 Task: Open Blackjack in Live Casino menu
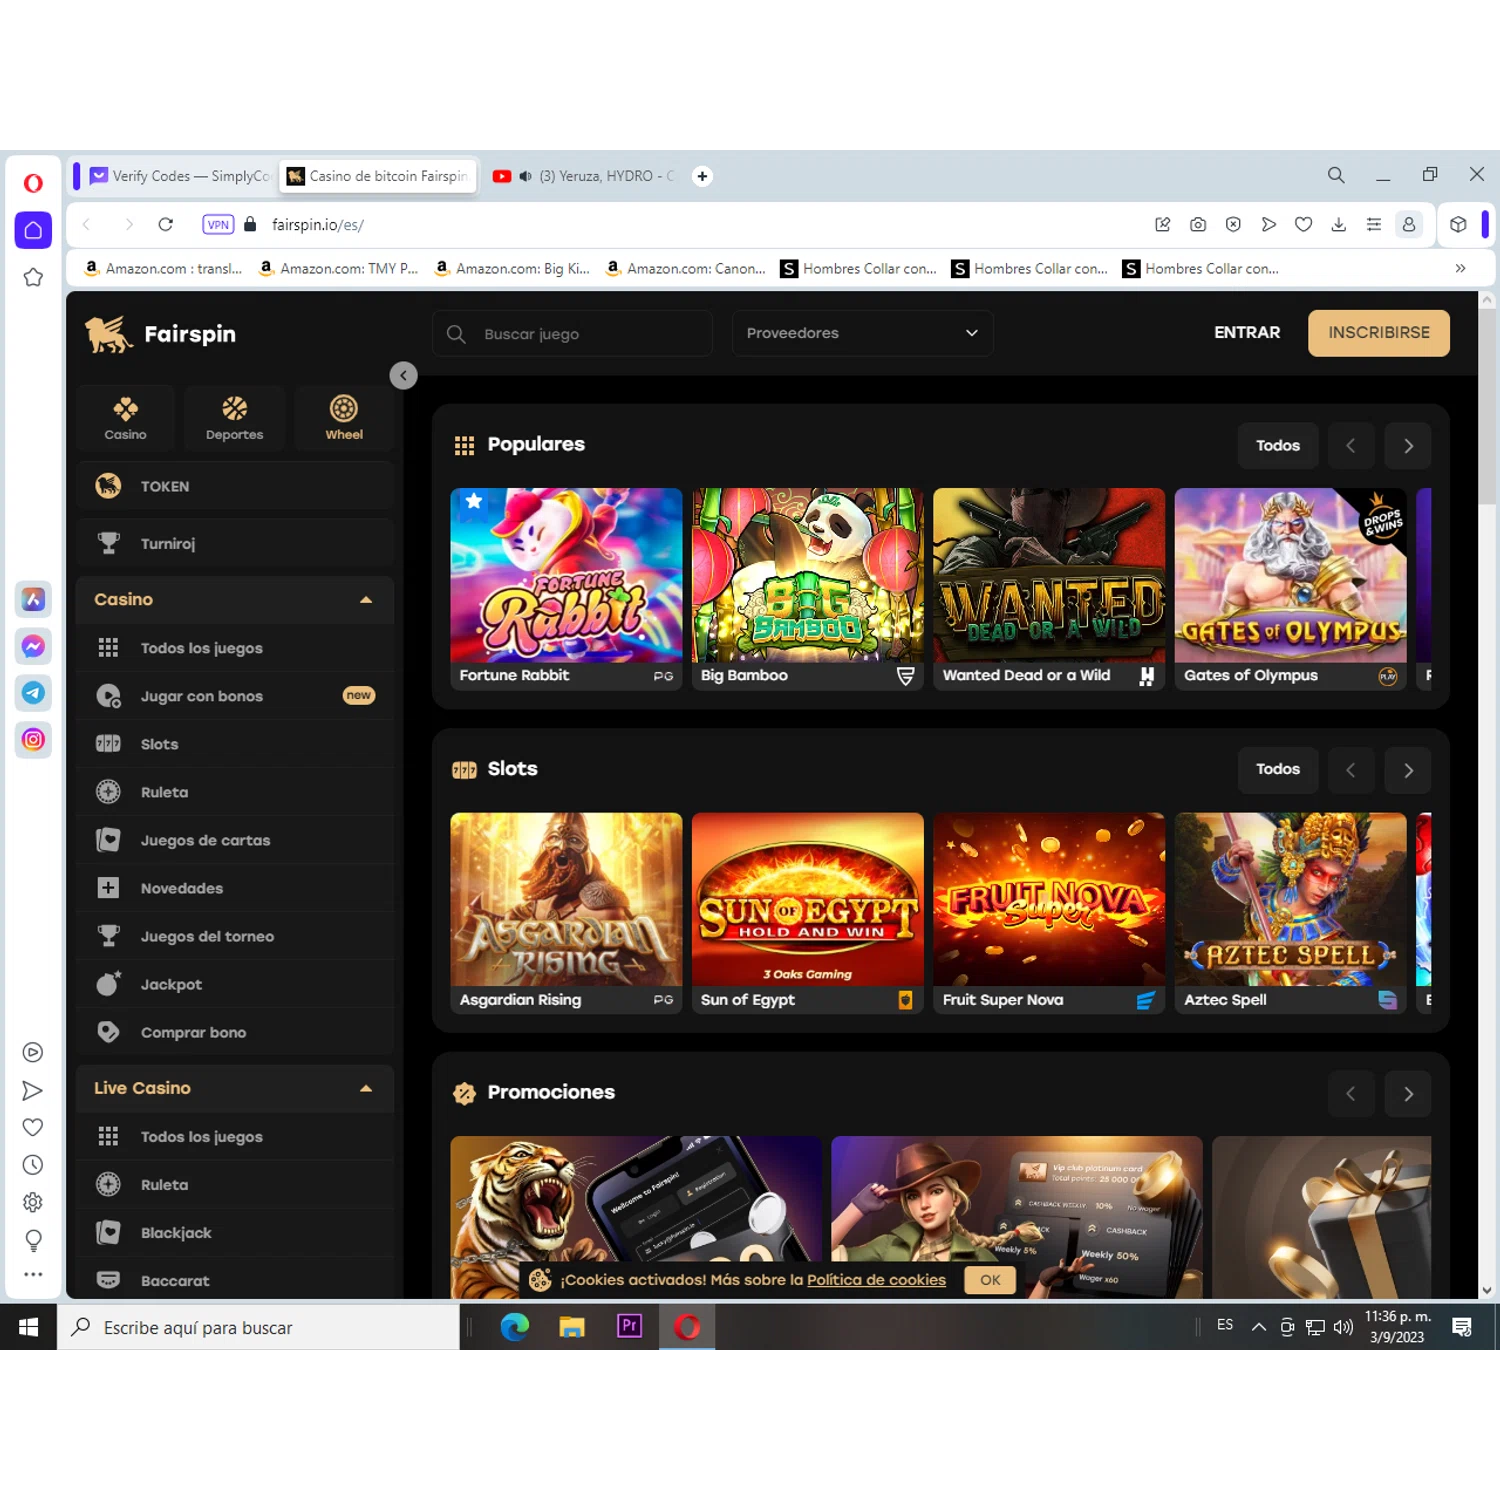click(235, 1233)
